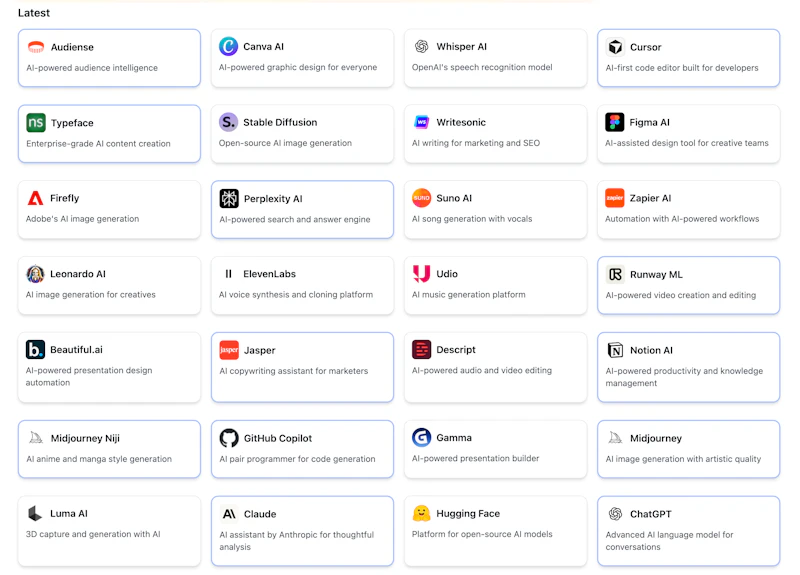Click the Jasper red logo icon
Screen dimensions: 800x575
[x=229, y=350]
